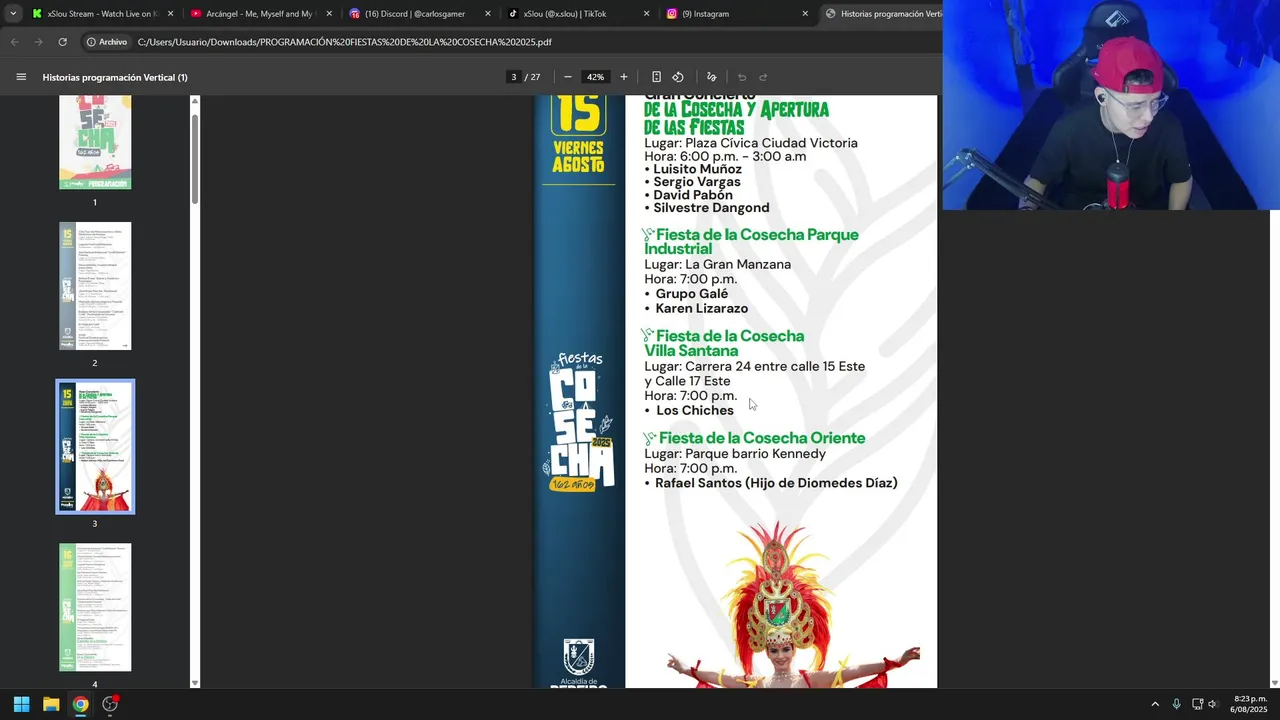This screenshot has width=1280, height=720.
Task: Close the Instagram tab
Action: (805, 14)
